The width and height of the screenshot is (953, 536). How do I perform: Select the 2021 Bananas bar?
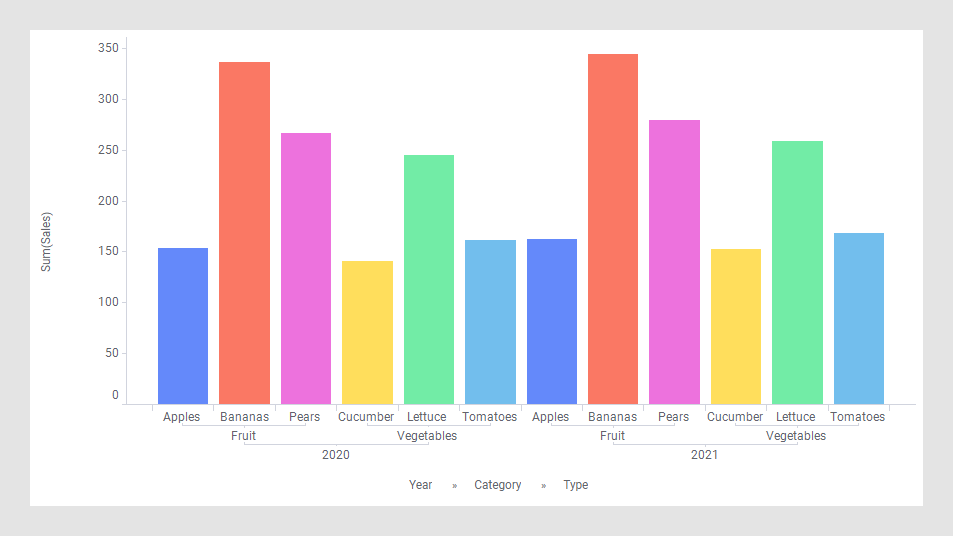(x=613, y=229)
